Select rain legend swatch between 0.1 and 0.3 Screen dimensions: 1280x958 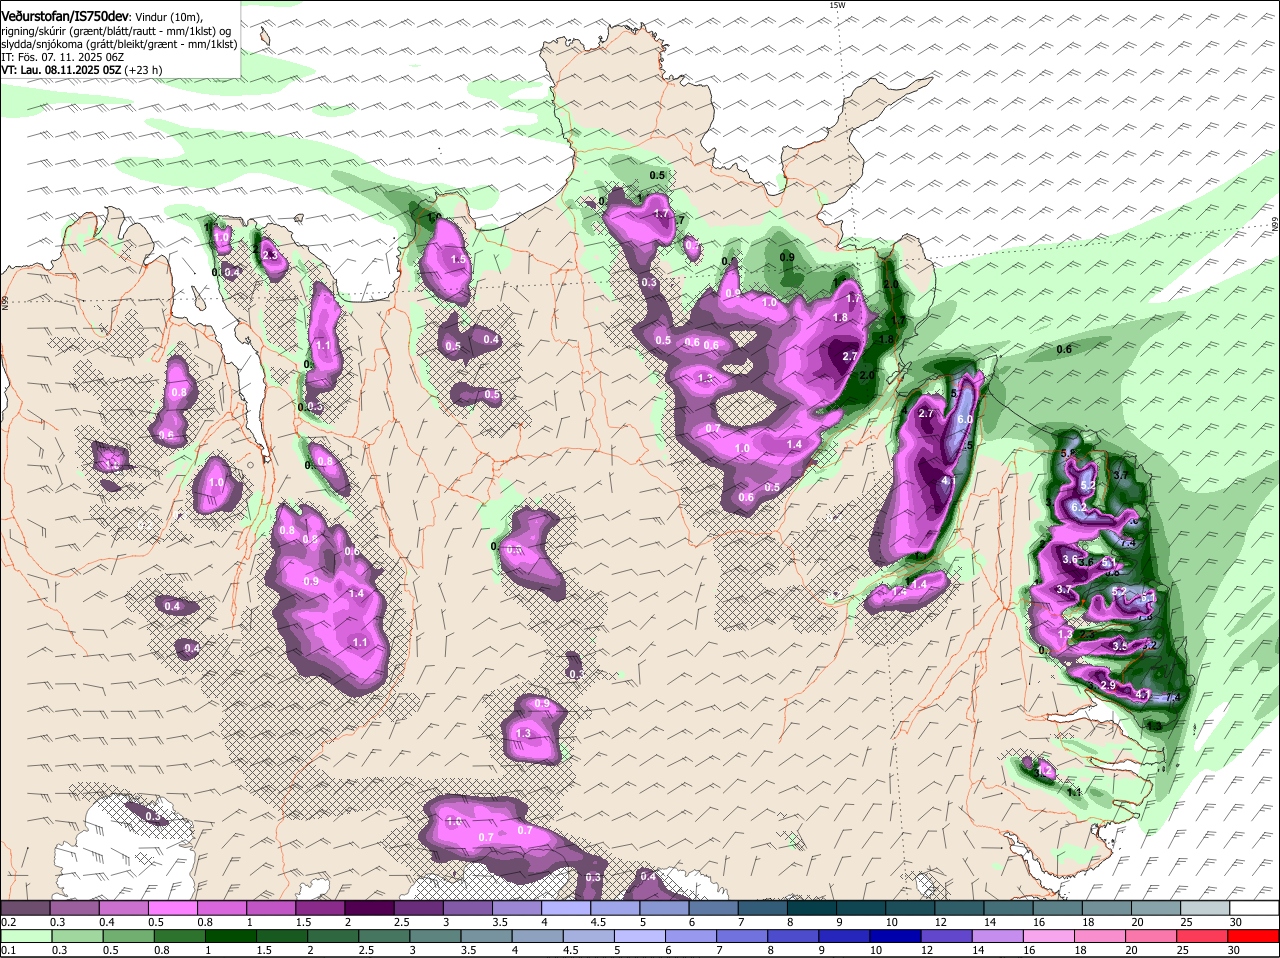(x=25, y=936)
